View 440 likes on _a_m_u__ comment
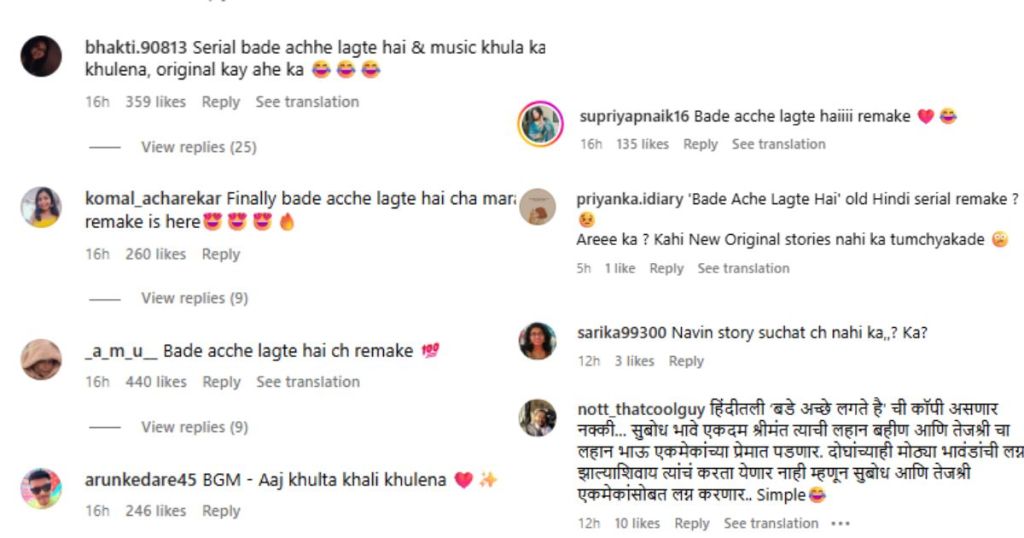The height and width of the screenshot is (538, 1024). click(156, 382)
